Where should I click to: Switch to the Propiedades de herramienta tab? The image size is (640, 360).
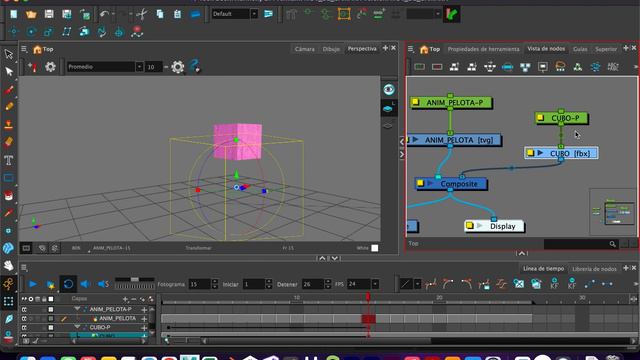click(483, 49)
